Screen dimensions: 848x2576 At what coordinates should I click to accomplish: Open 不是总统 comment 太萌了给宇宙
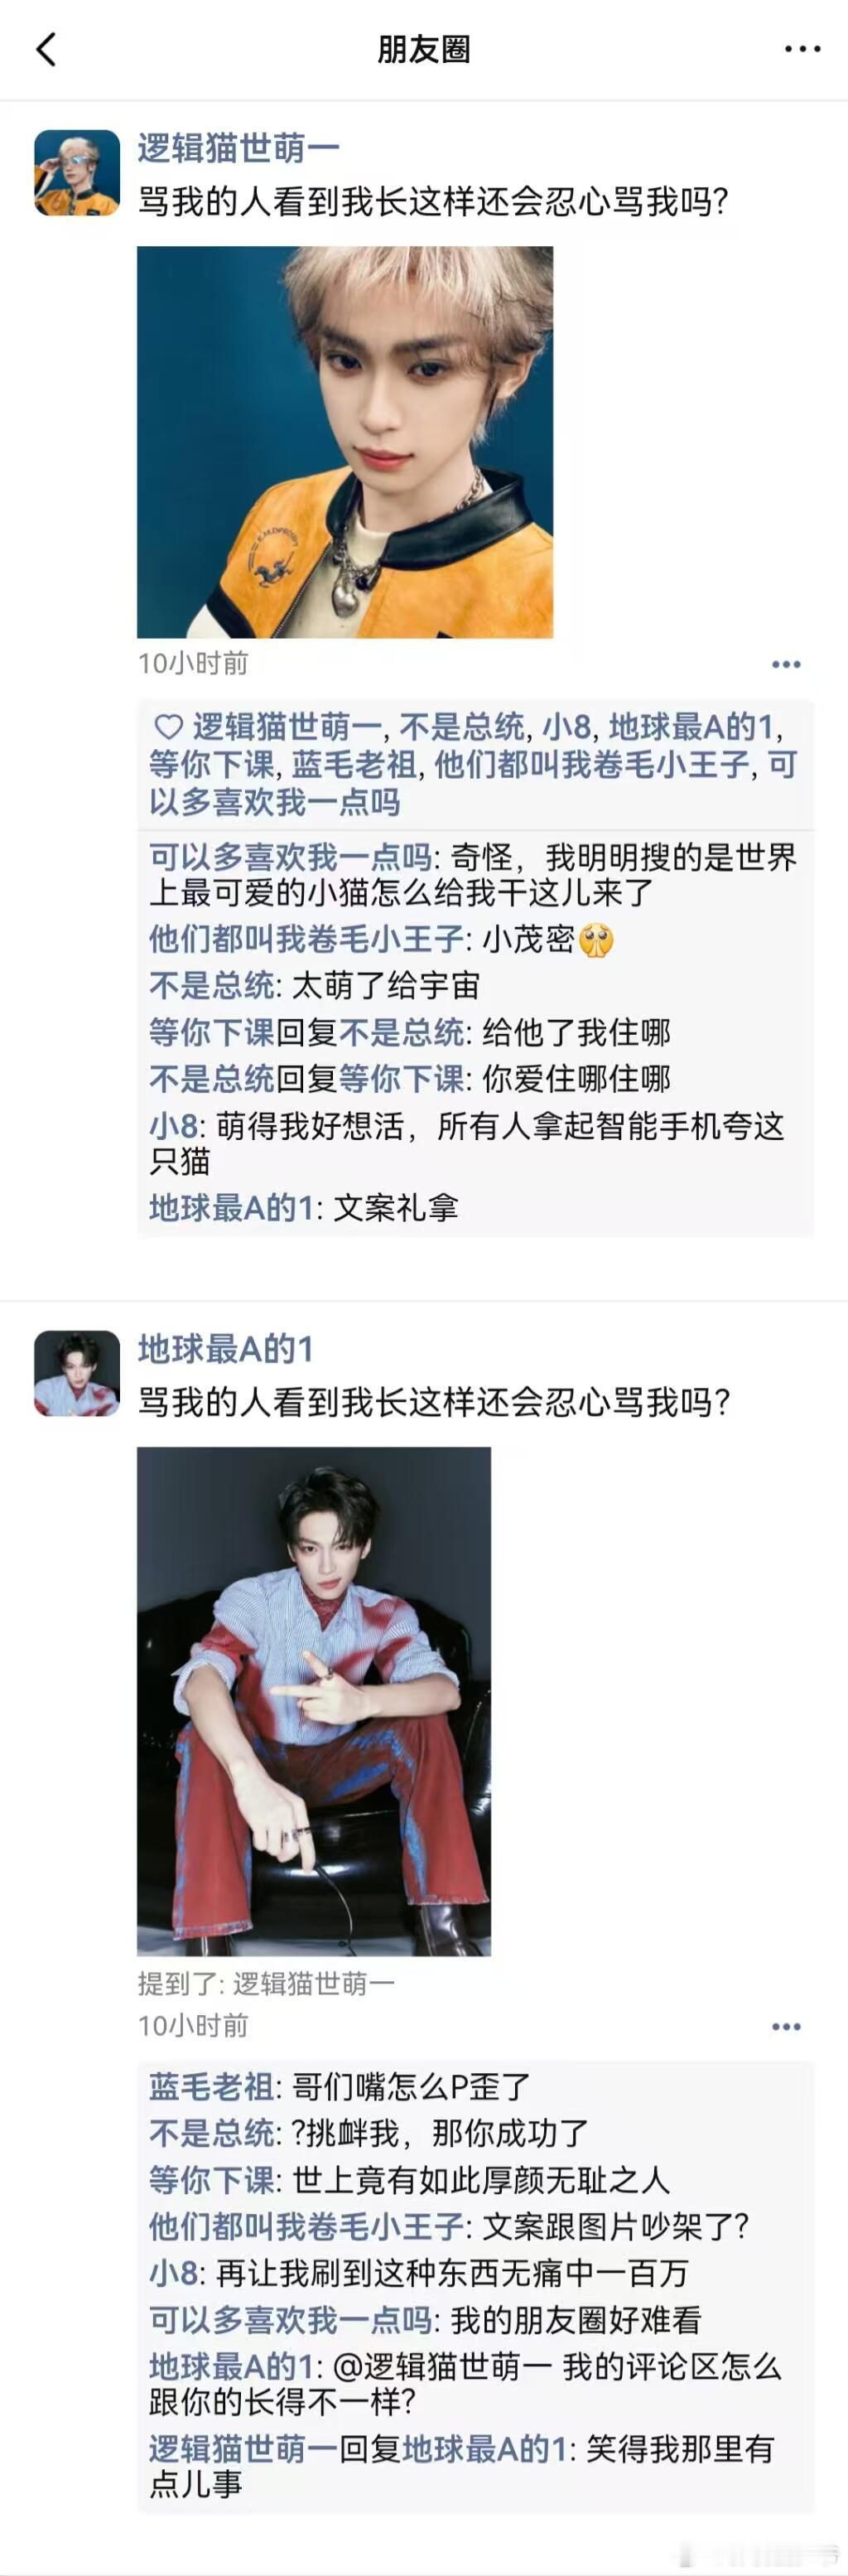(x=314, y=985)
